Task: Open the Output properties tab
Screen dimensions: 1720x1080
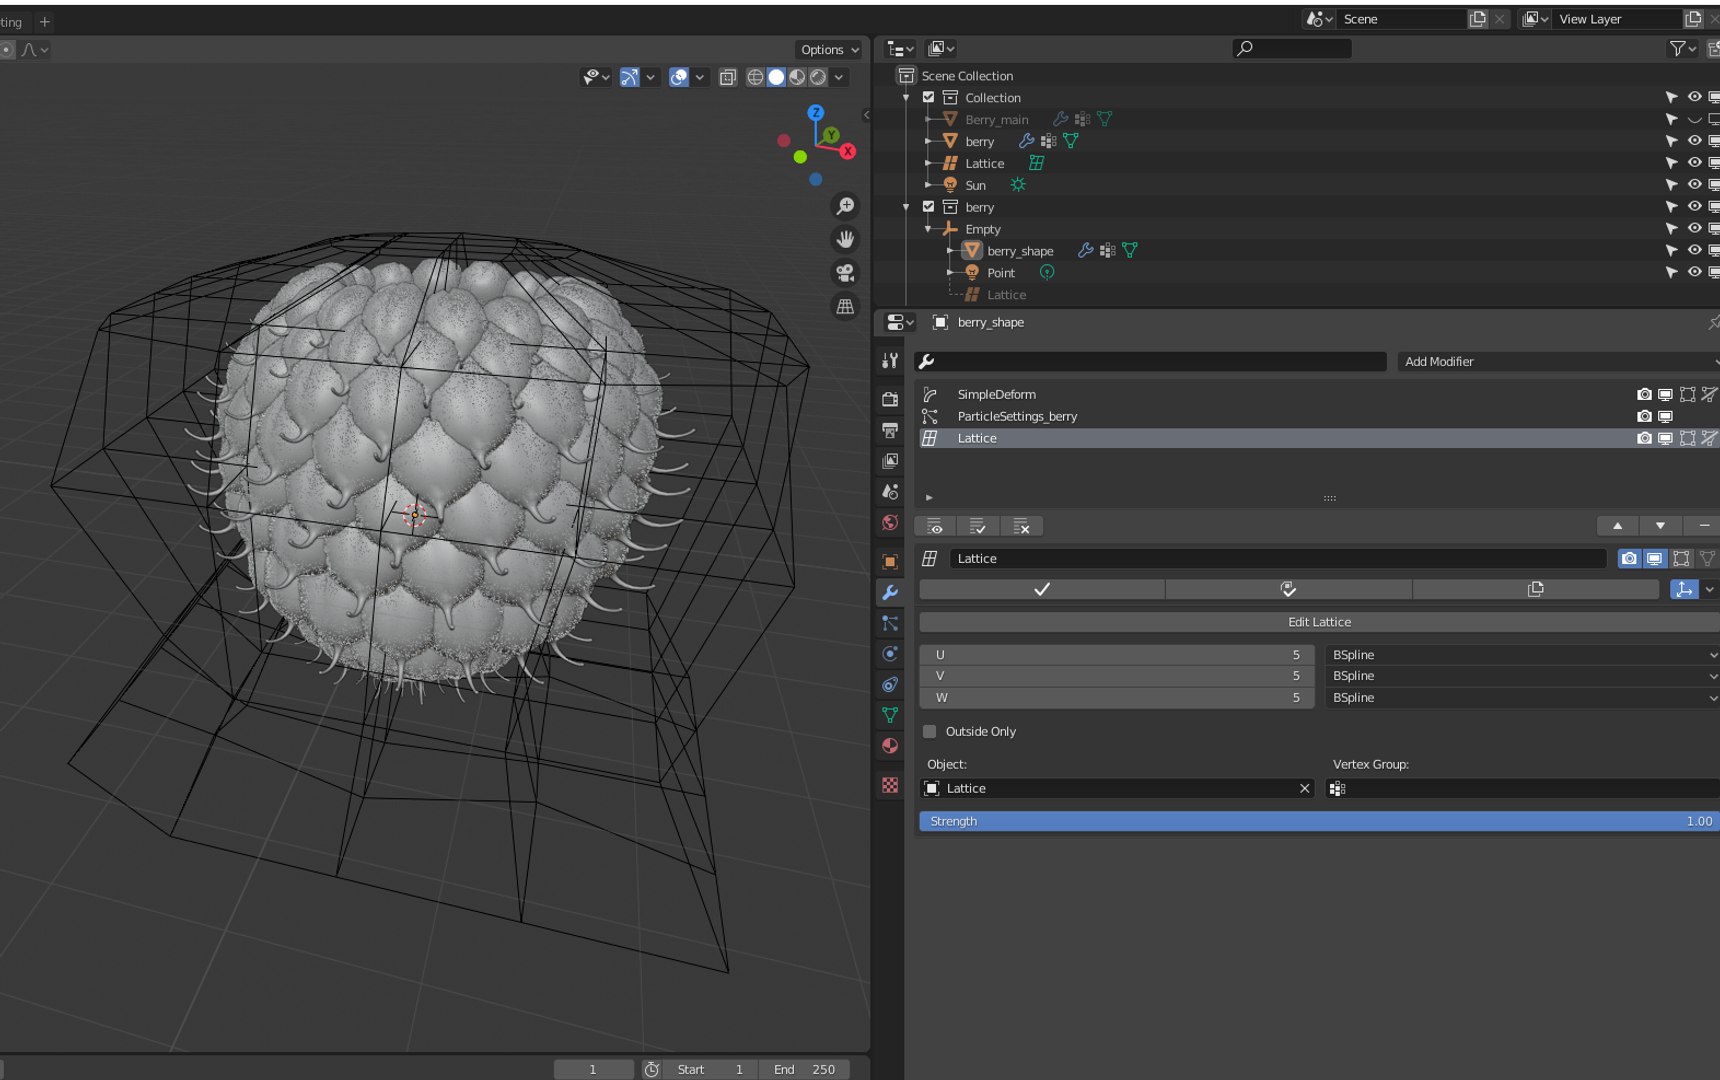Action: pyautogui.click(x=890, y=430)
